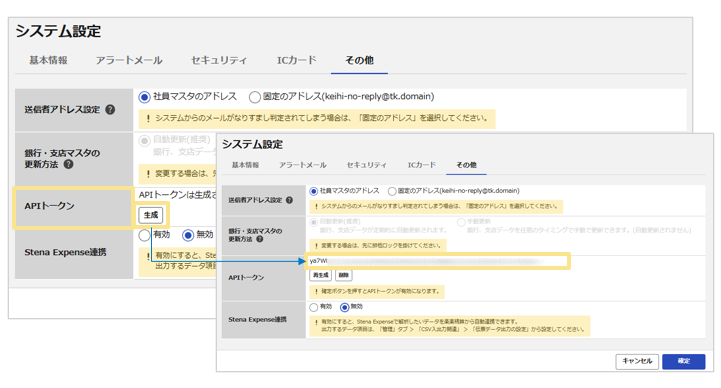Enable 有効 for Stena Expense連携 in front window
The image size is (721, 388).
point(314,307)
